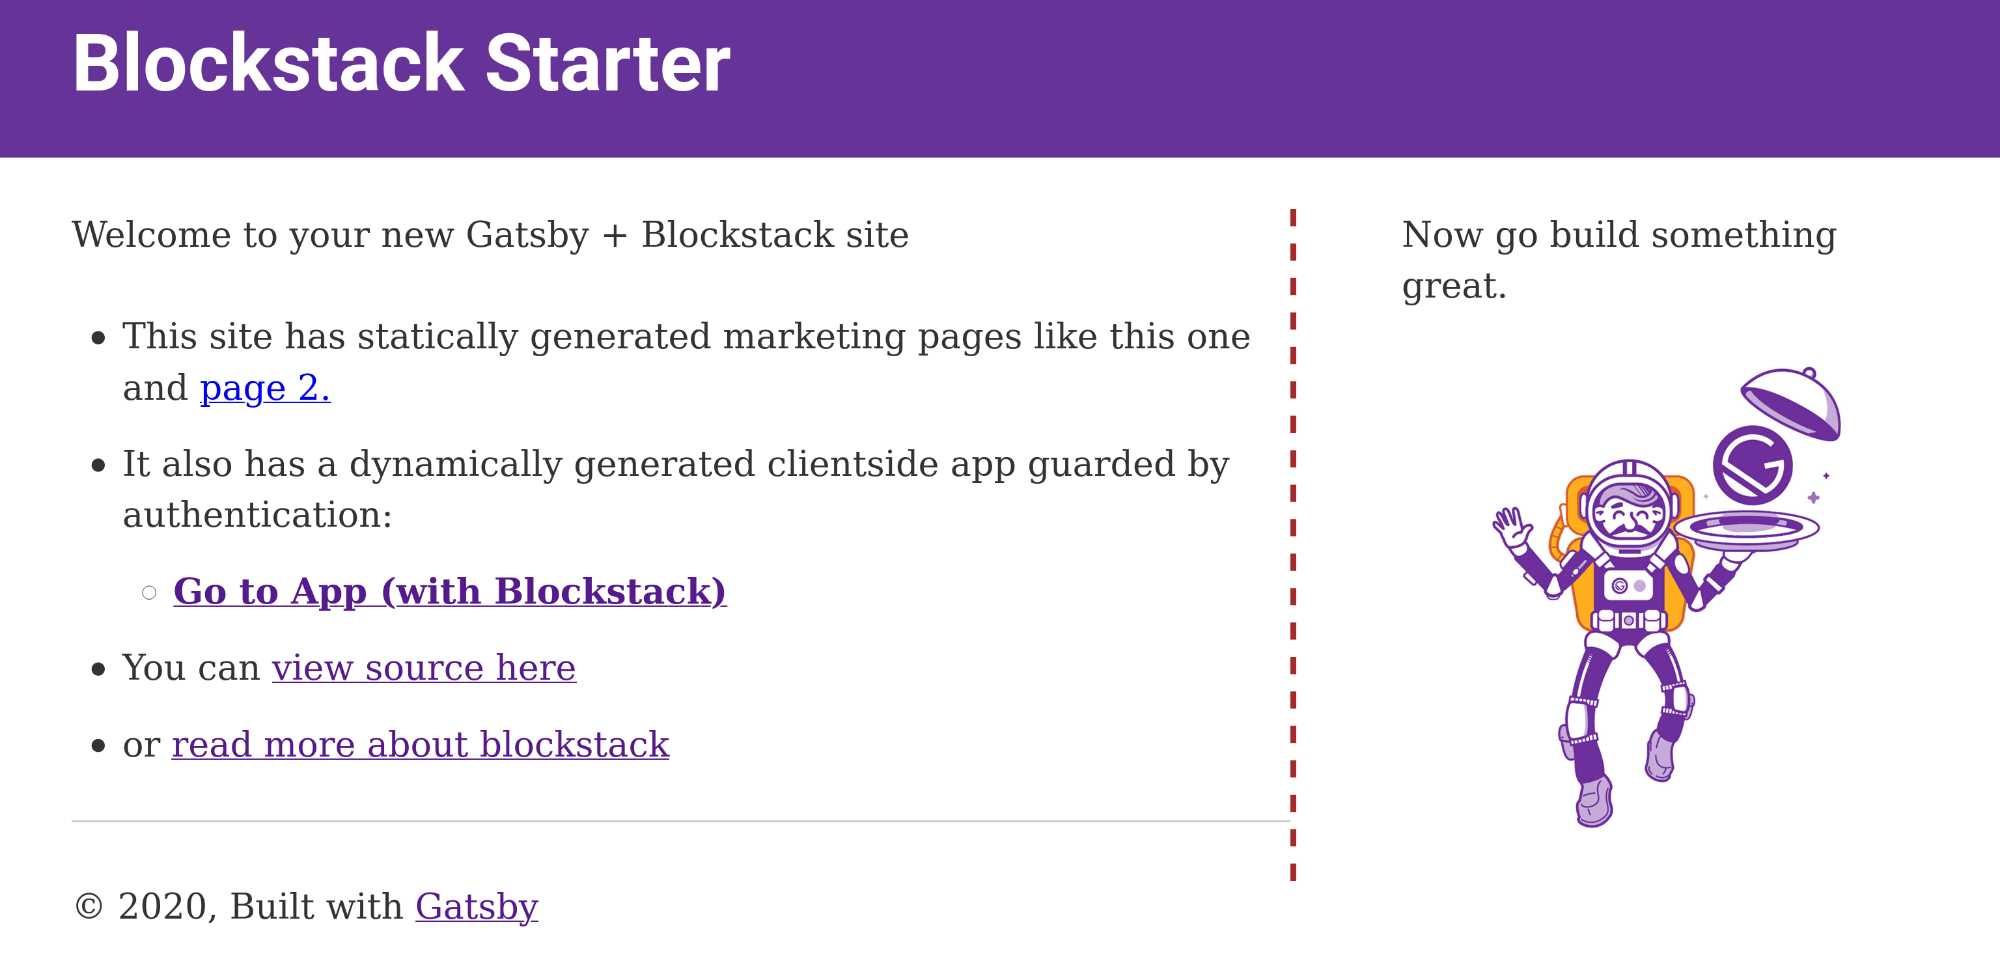Click the astronaut's waving hand
2000x966 pixels.
[x=1512, y=528]
